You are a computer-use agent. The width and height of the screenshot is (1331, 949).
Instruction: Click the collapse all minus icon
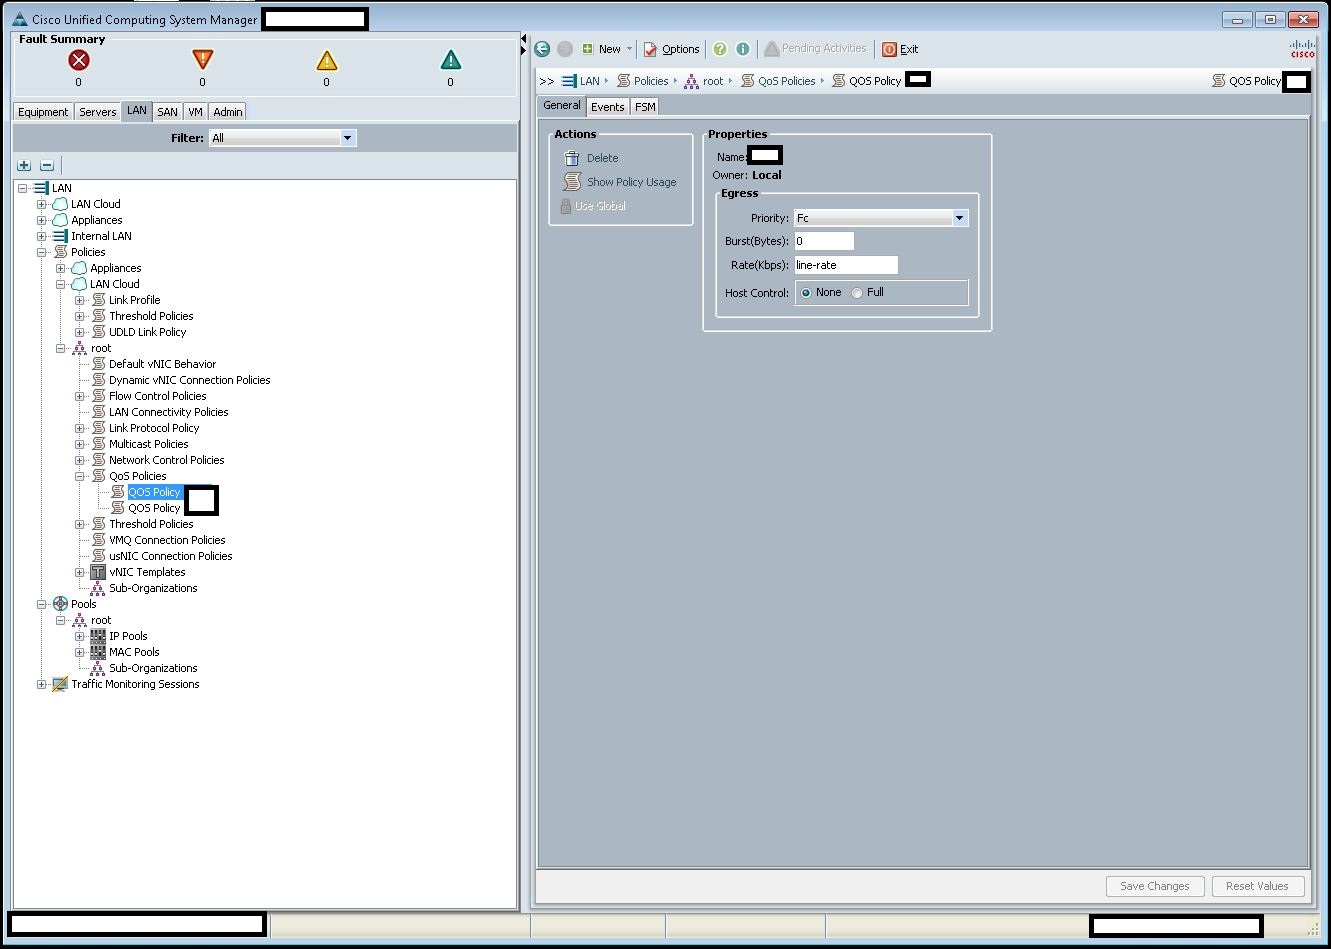tap(46, 165)
